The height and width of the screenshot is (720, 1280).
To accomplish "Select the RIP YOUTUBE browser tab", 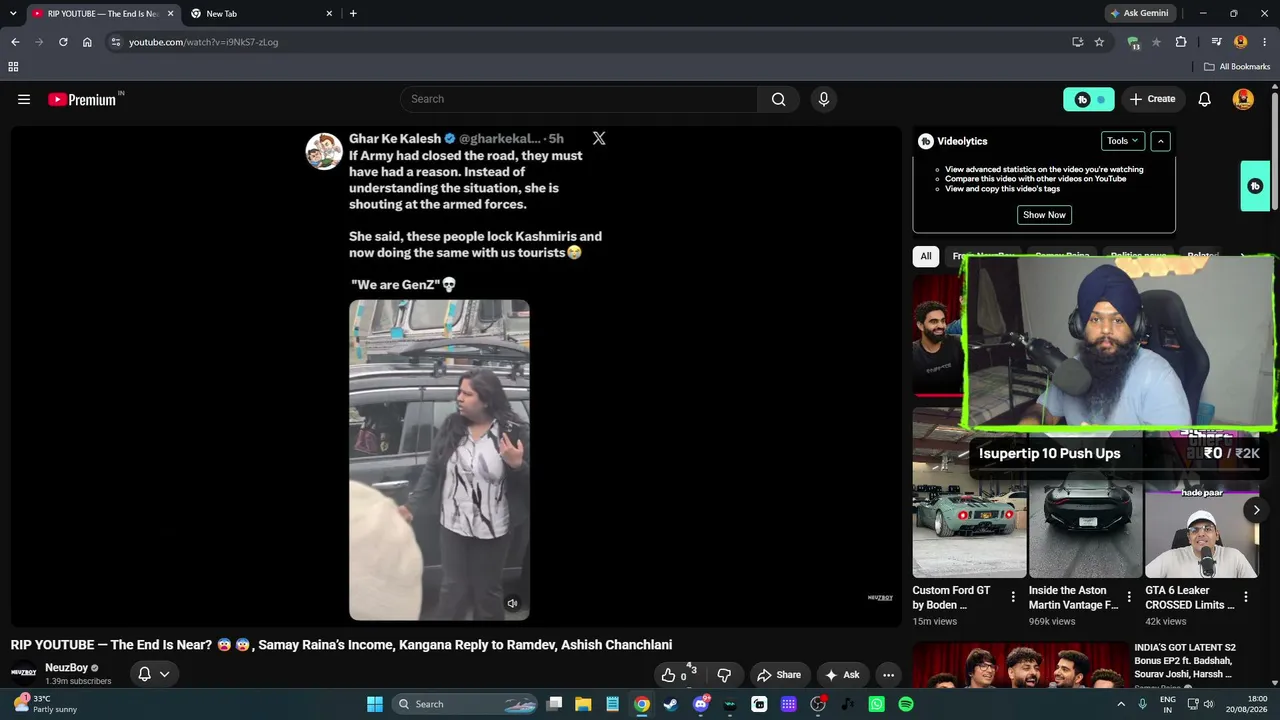I will pos(103,13).
